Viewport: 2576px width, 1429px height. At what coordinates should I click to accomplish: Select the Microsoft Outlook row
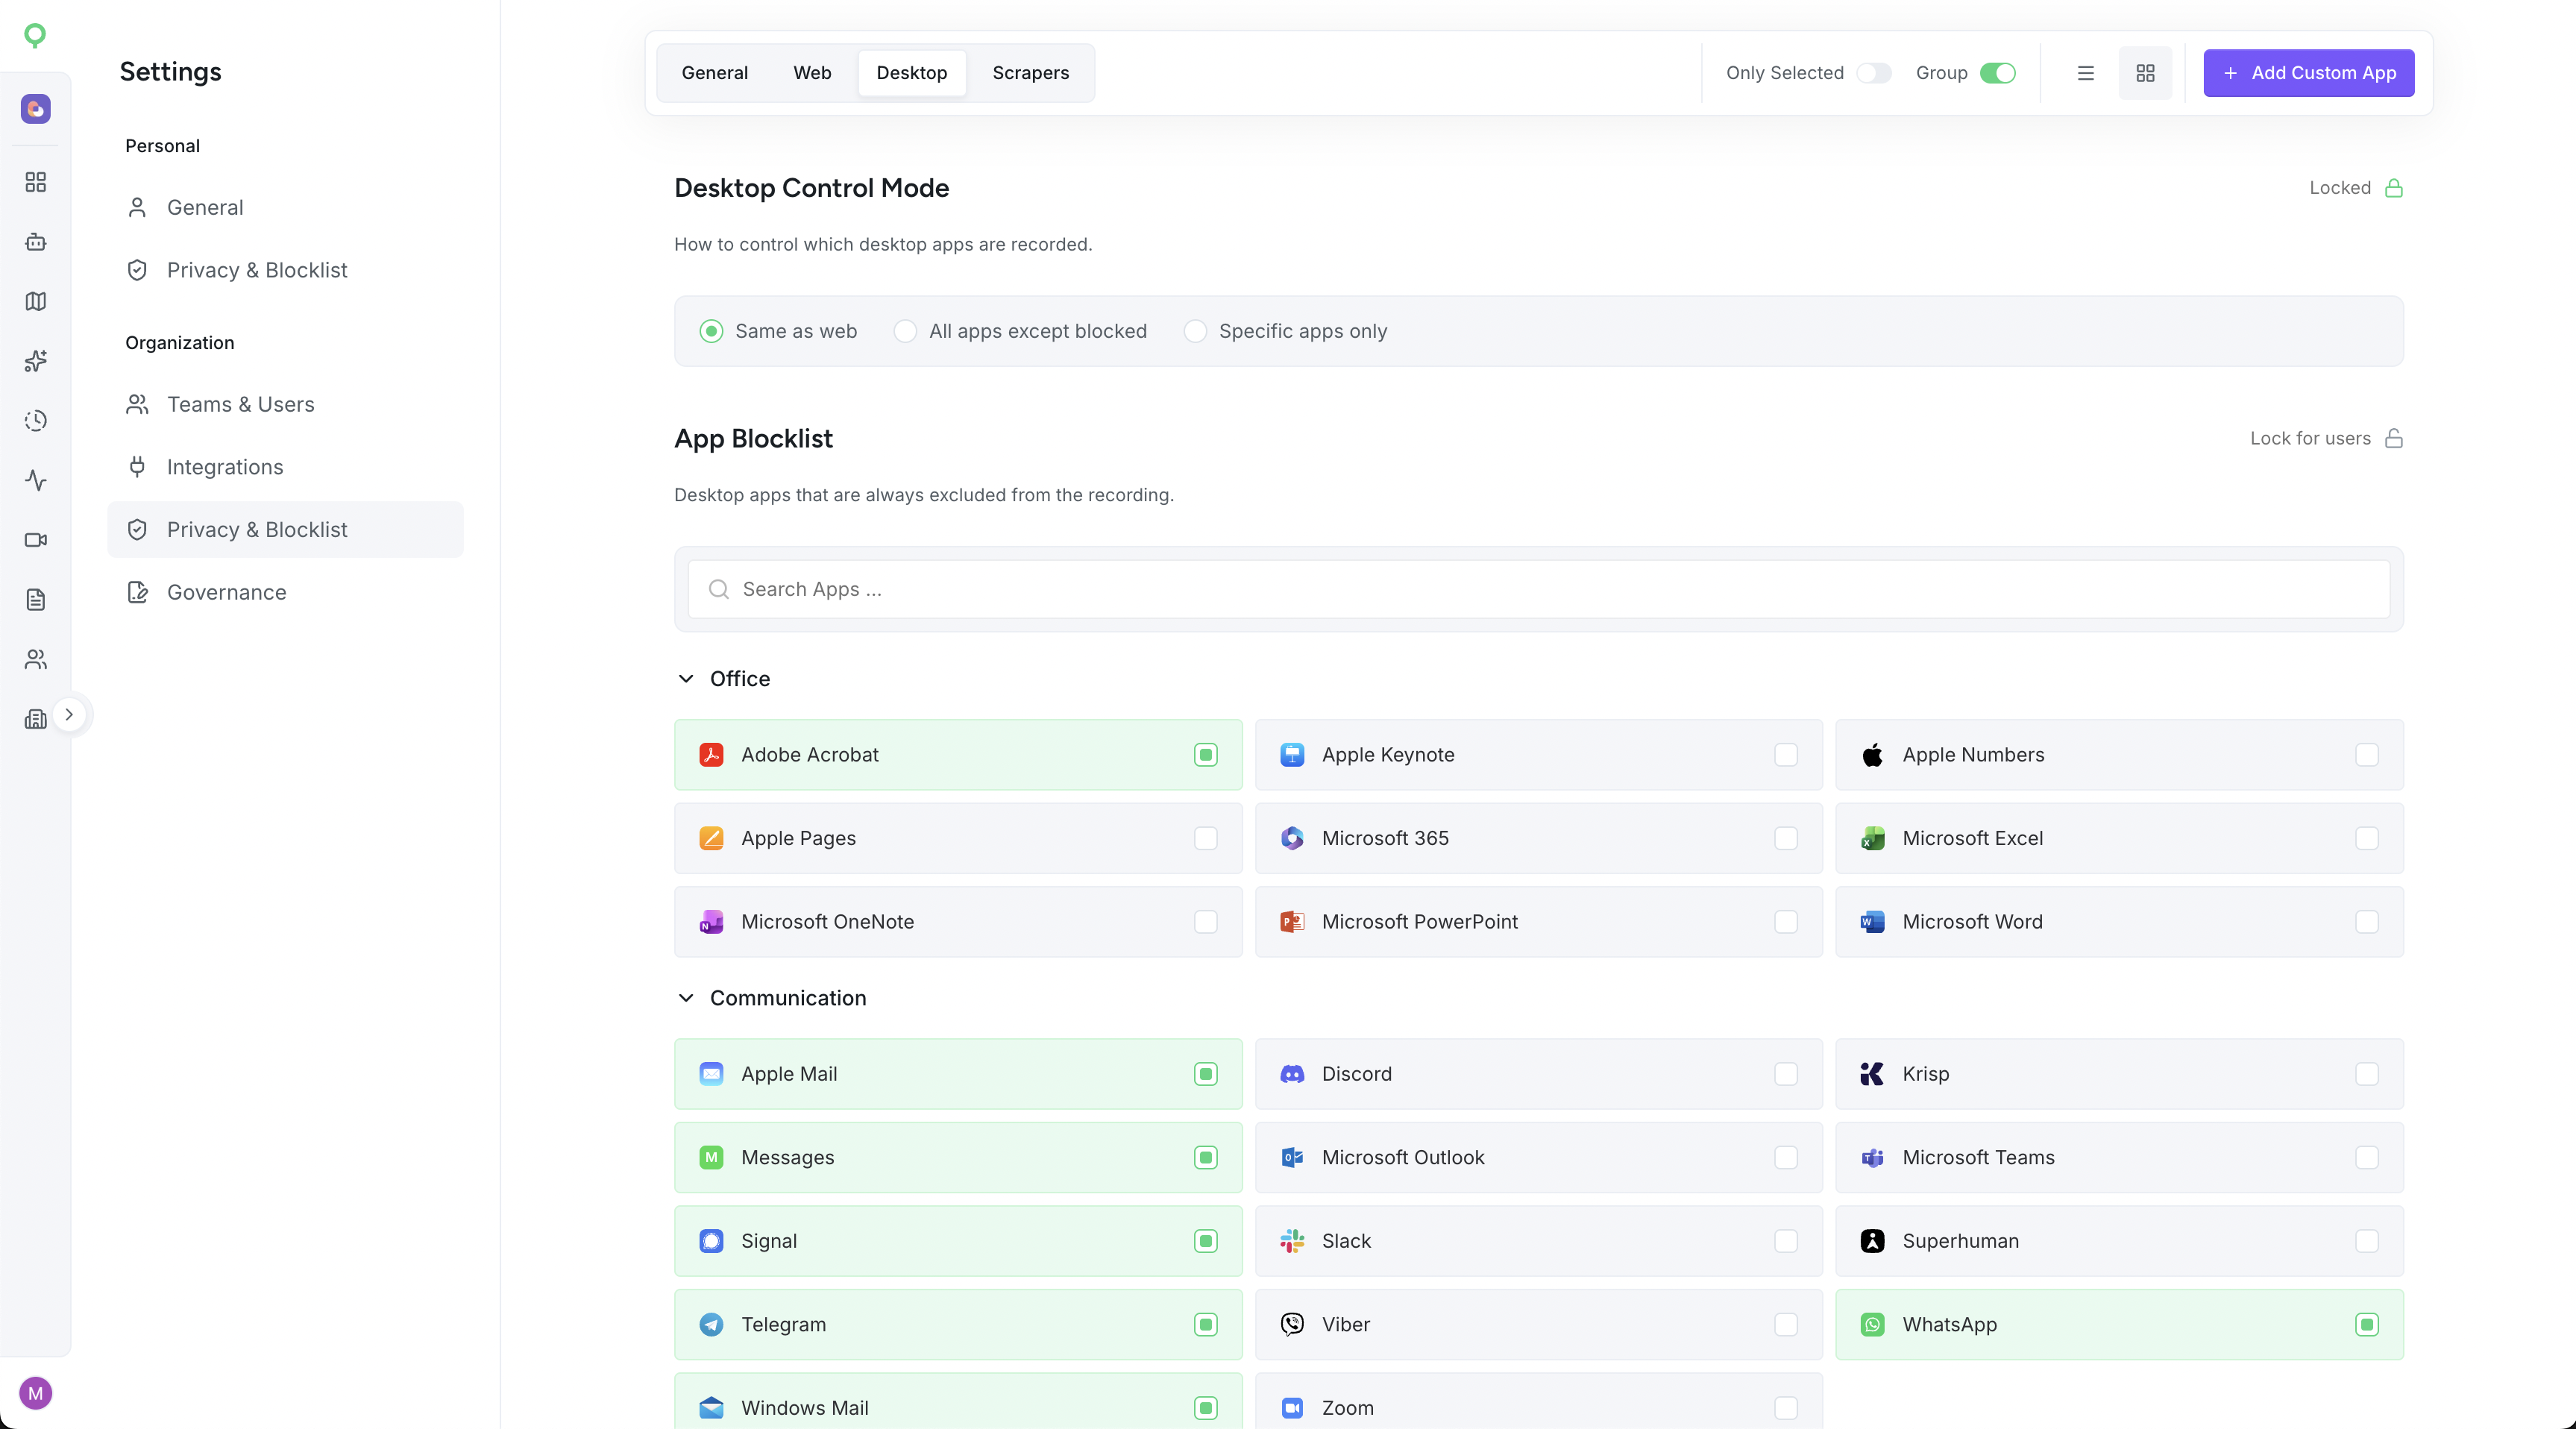pyautogui.click(x=1539, y=1158)
